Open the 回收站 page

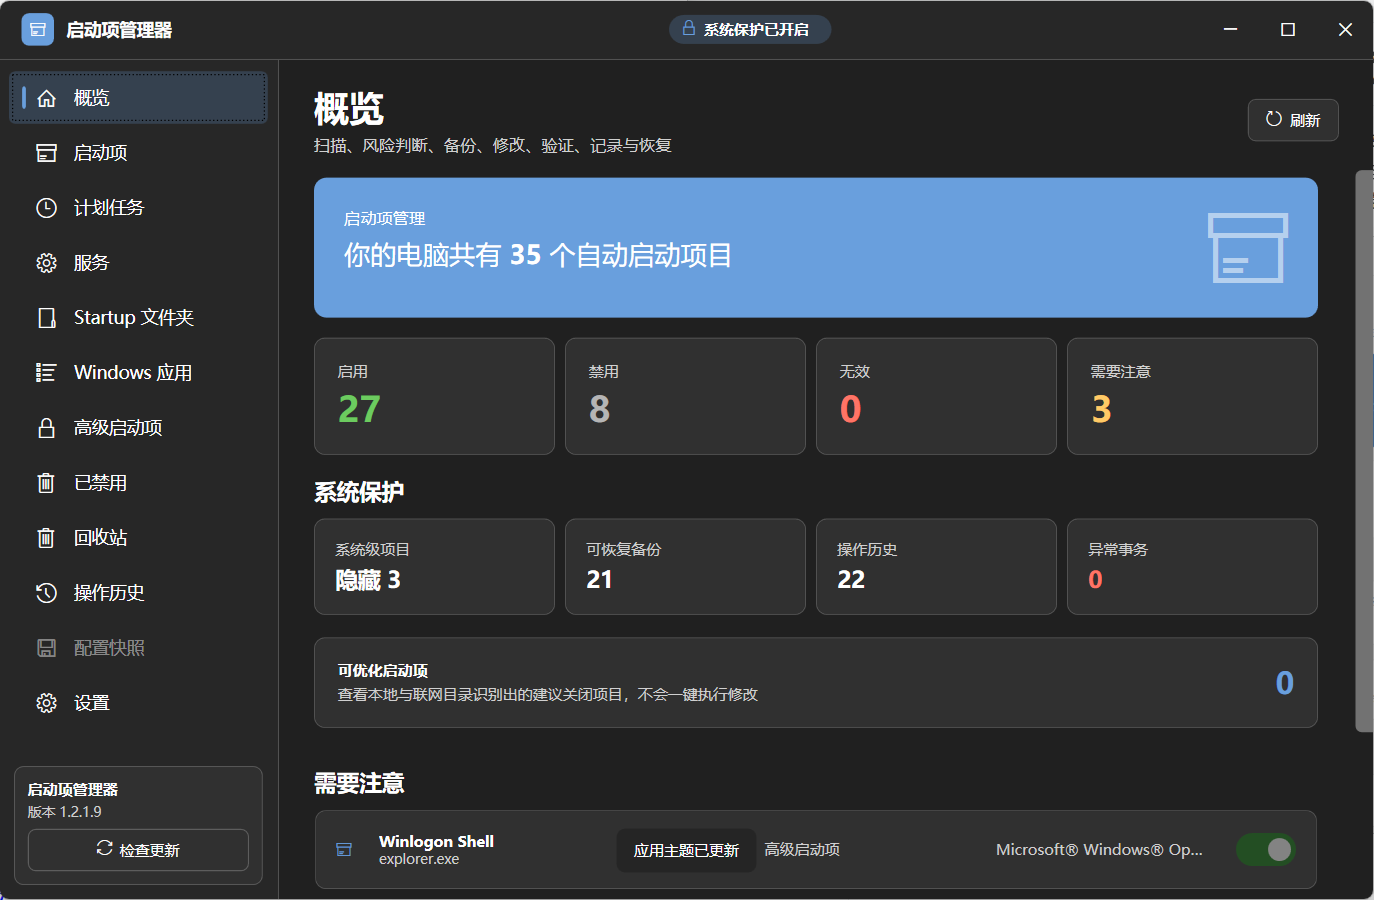pyautogui.click(x=138, y=538)
